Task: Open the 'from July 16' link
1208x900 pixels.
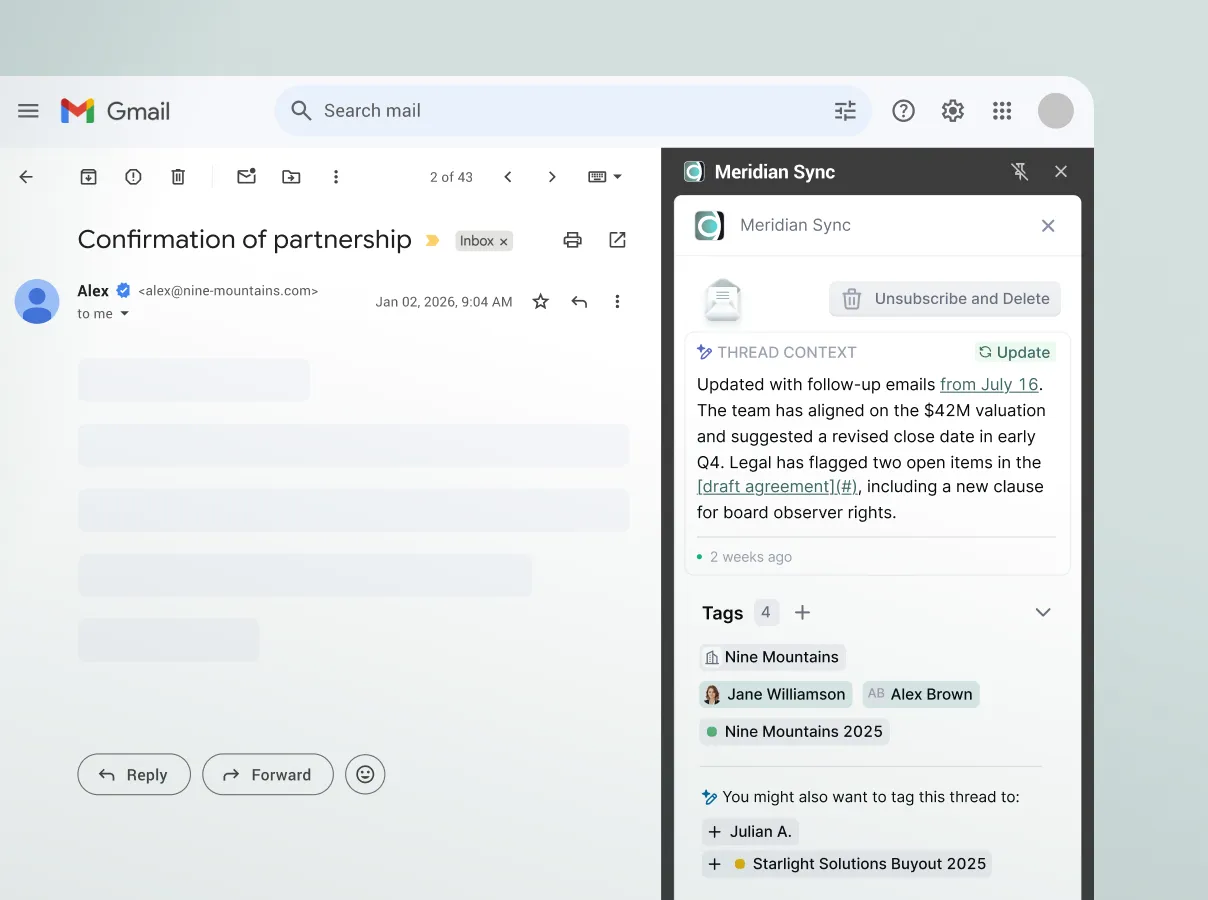Action: tap(989, 384)
